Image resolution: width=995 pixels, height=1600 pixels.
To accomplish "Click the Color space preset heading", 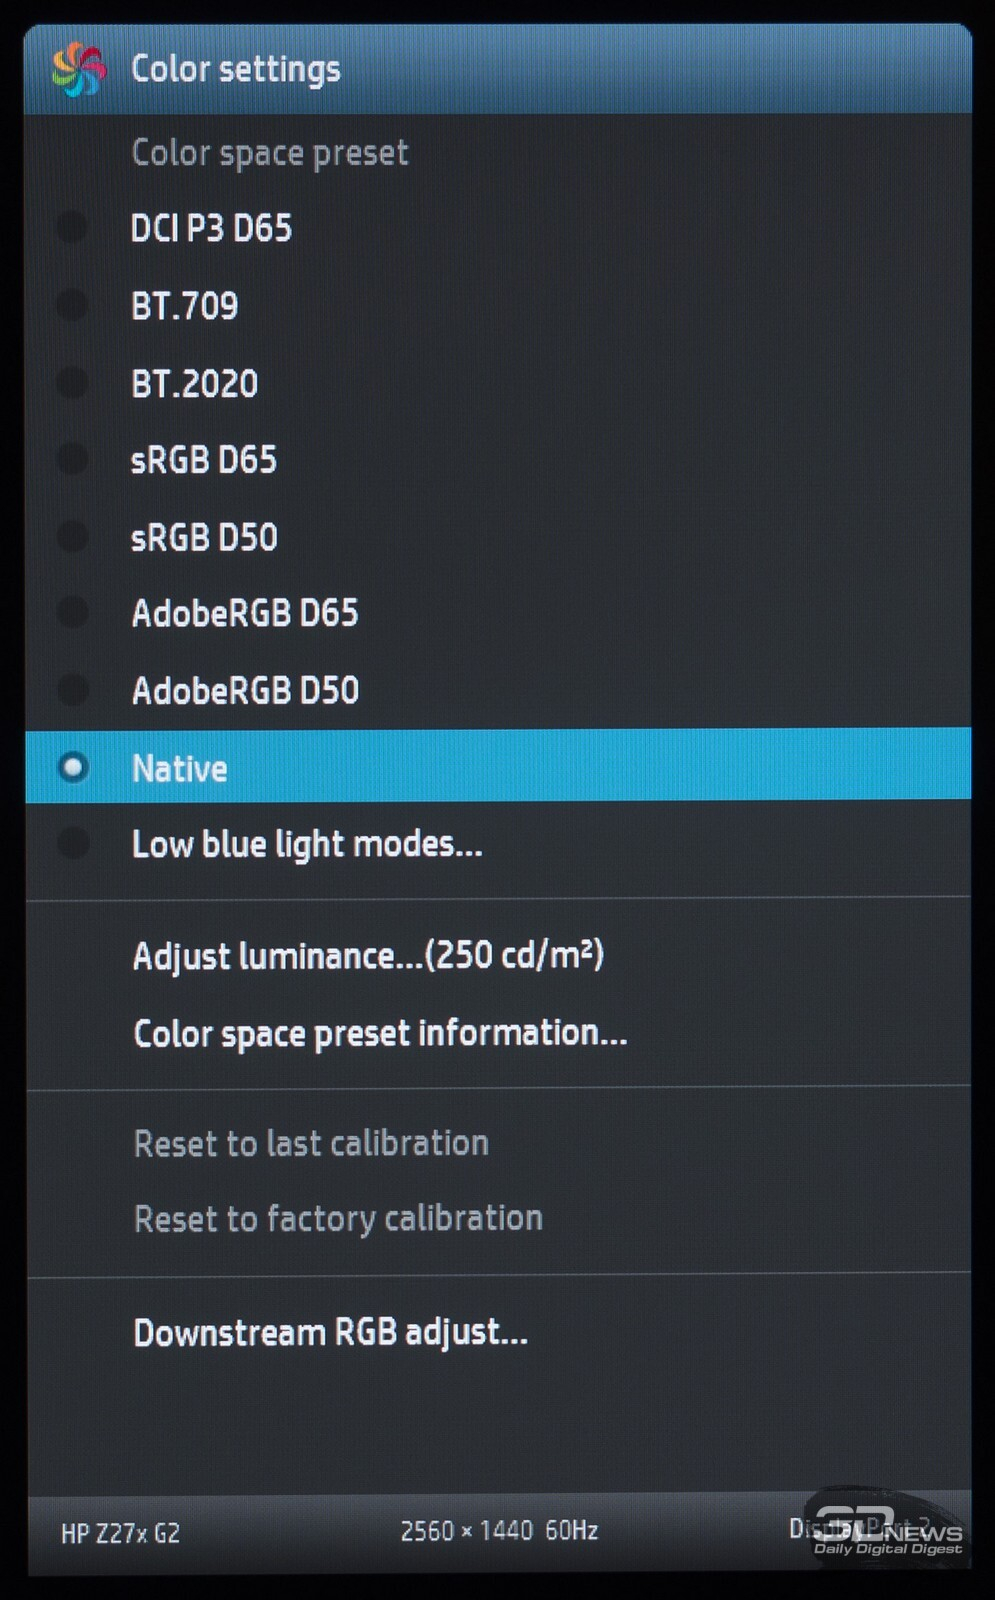I will (x=270, y=153).
